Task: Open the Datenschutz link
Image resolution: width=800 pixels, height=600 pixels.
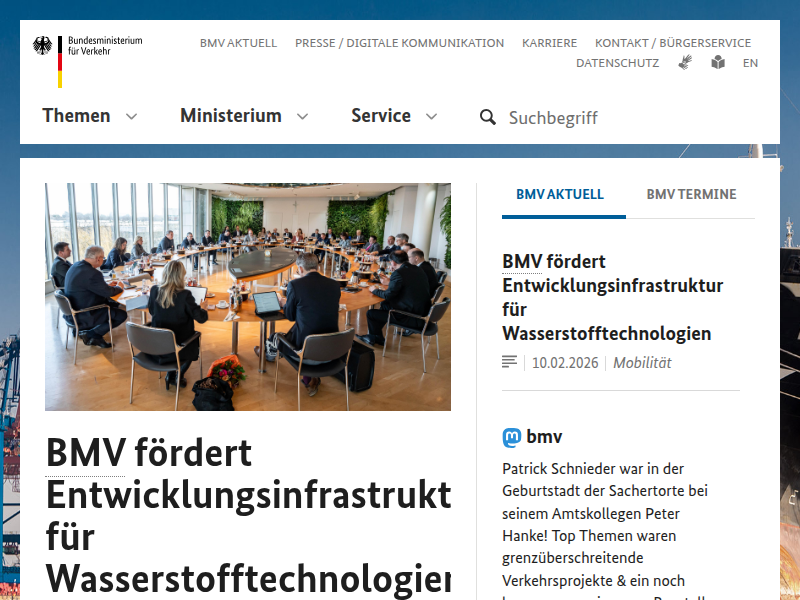Action: tap(617, 63)
